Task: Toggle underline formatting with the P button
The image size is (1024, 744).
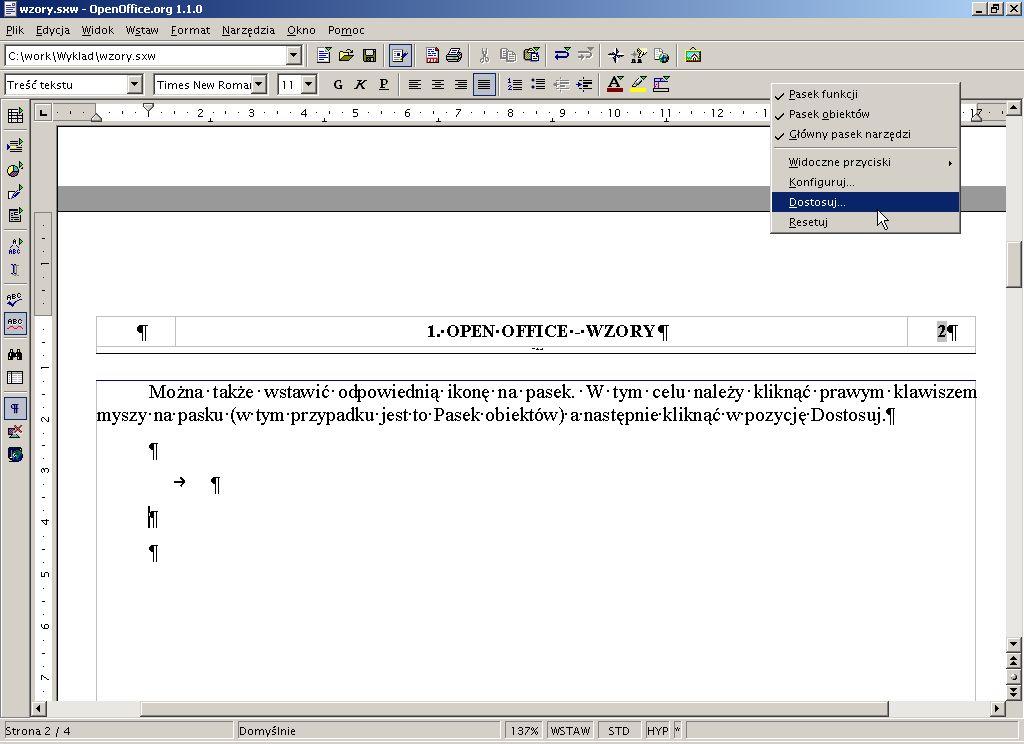Action: pyautogui.click(x=383, y=84)
